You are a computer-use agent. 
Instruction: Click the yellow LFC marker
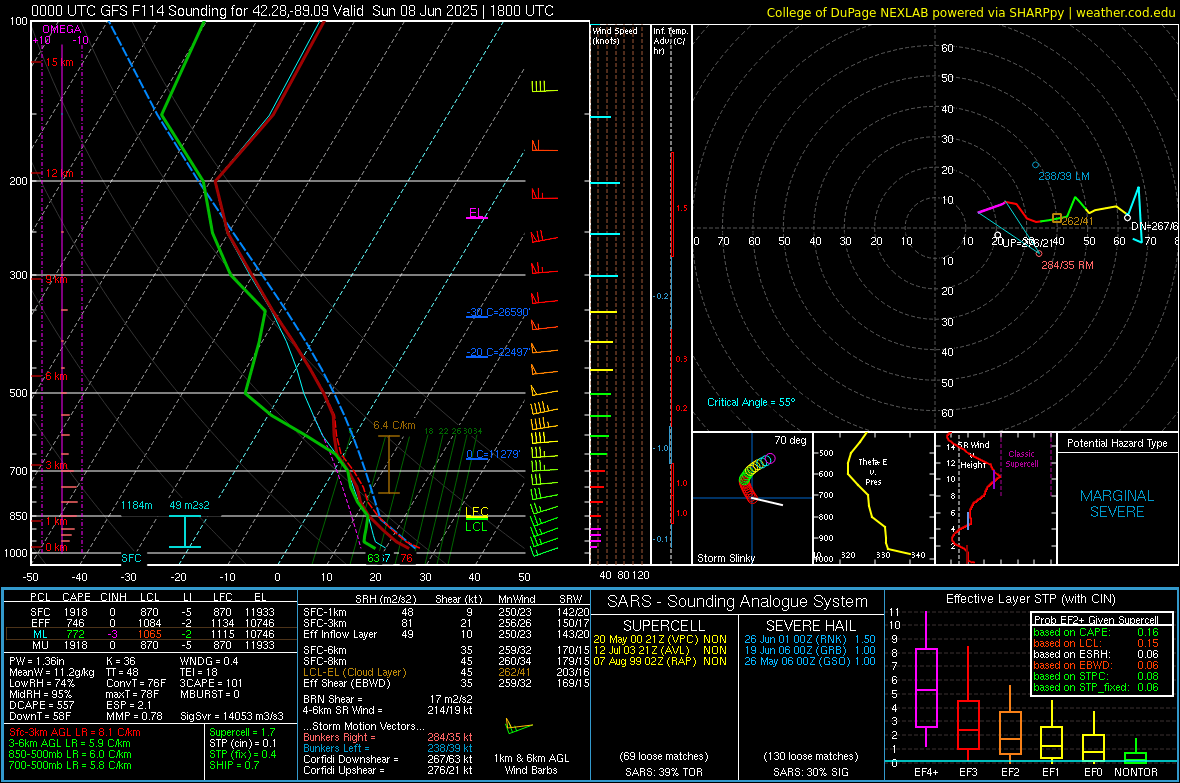[x=476, y=512]
